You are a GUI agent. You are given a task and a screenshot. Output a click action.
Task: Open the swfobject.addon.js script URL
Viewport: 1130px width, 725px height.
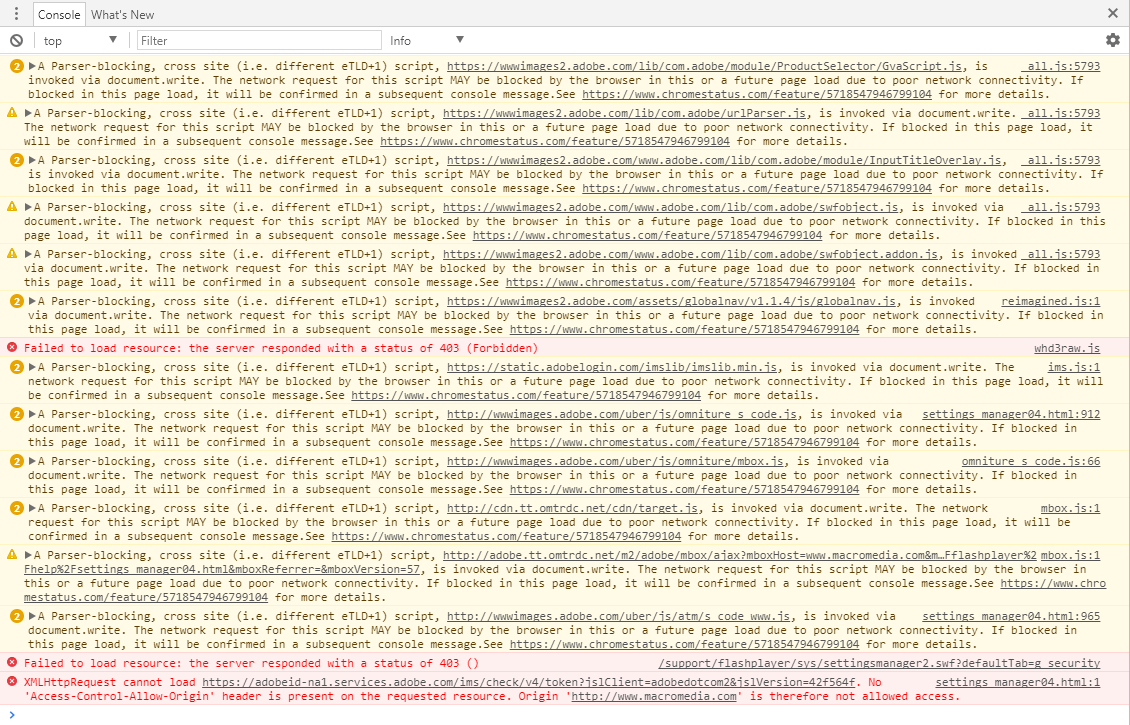(690, 254)
